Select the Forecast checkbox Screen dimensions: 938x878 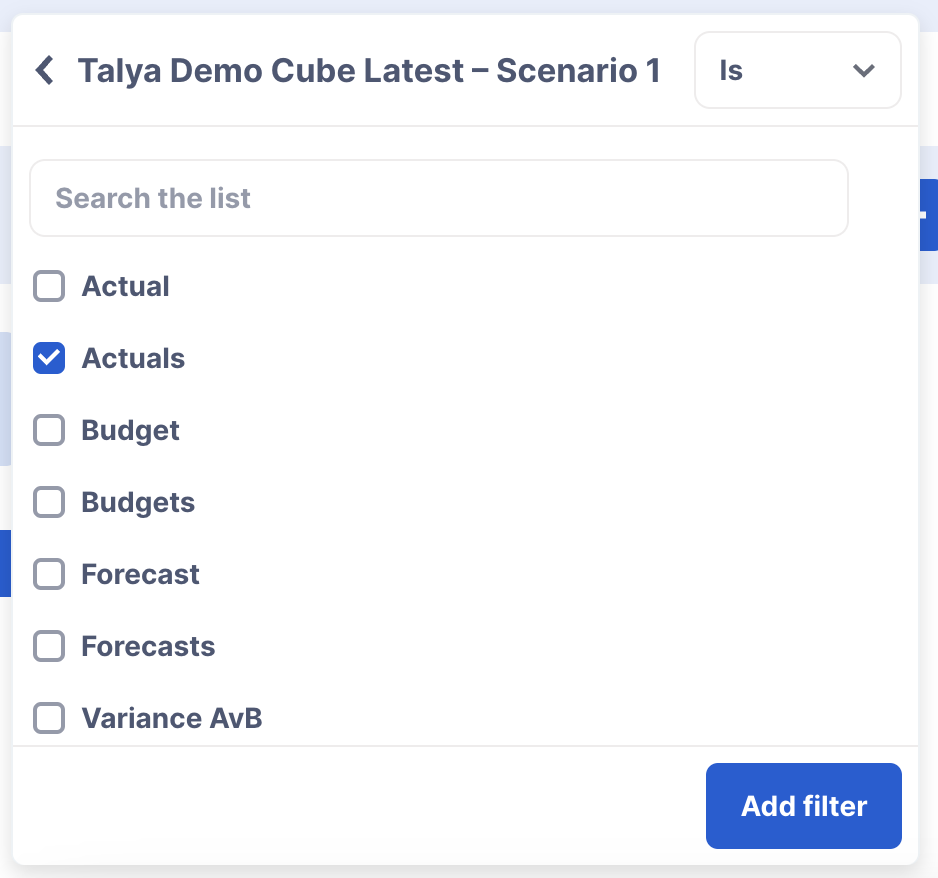tap(49, 574)
